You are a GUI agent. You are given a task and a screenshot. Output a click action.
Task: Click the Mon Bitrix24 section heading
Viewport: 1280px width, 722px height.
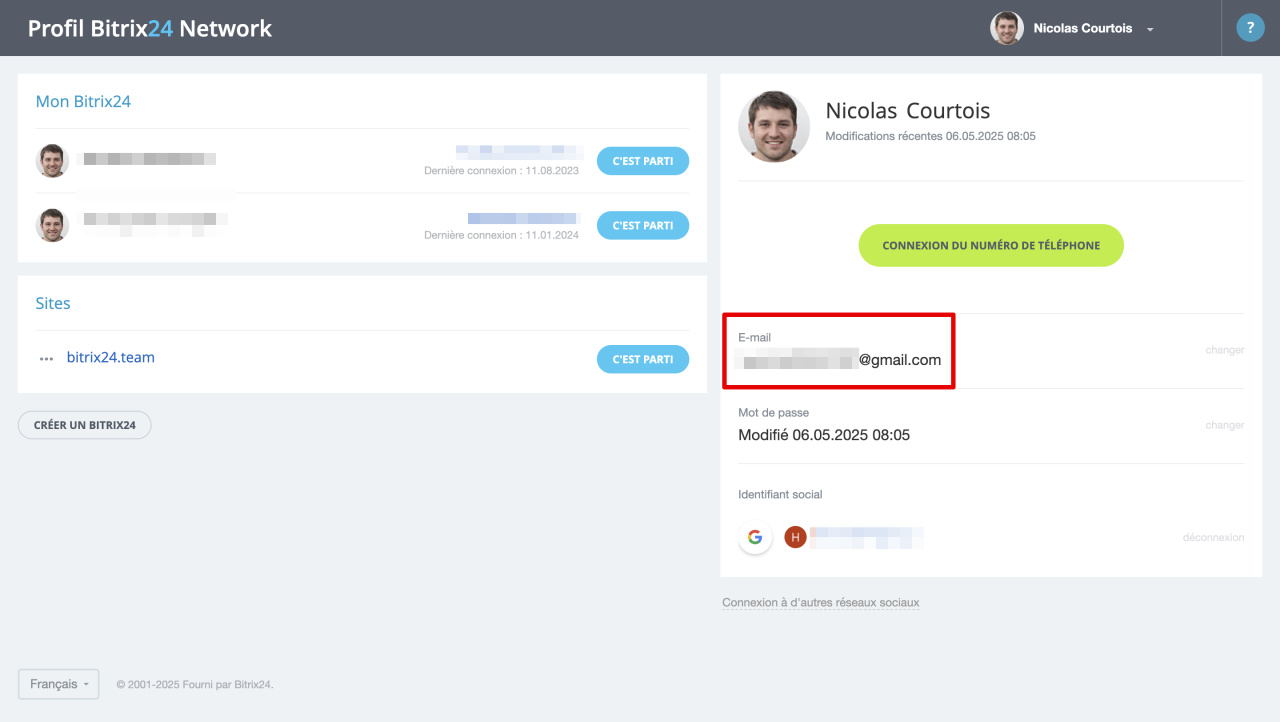[x=83, y=101]
